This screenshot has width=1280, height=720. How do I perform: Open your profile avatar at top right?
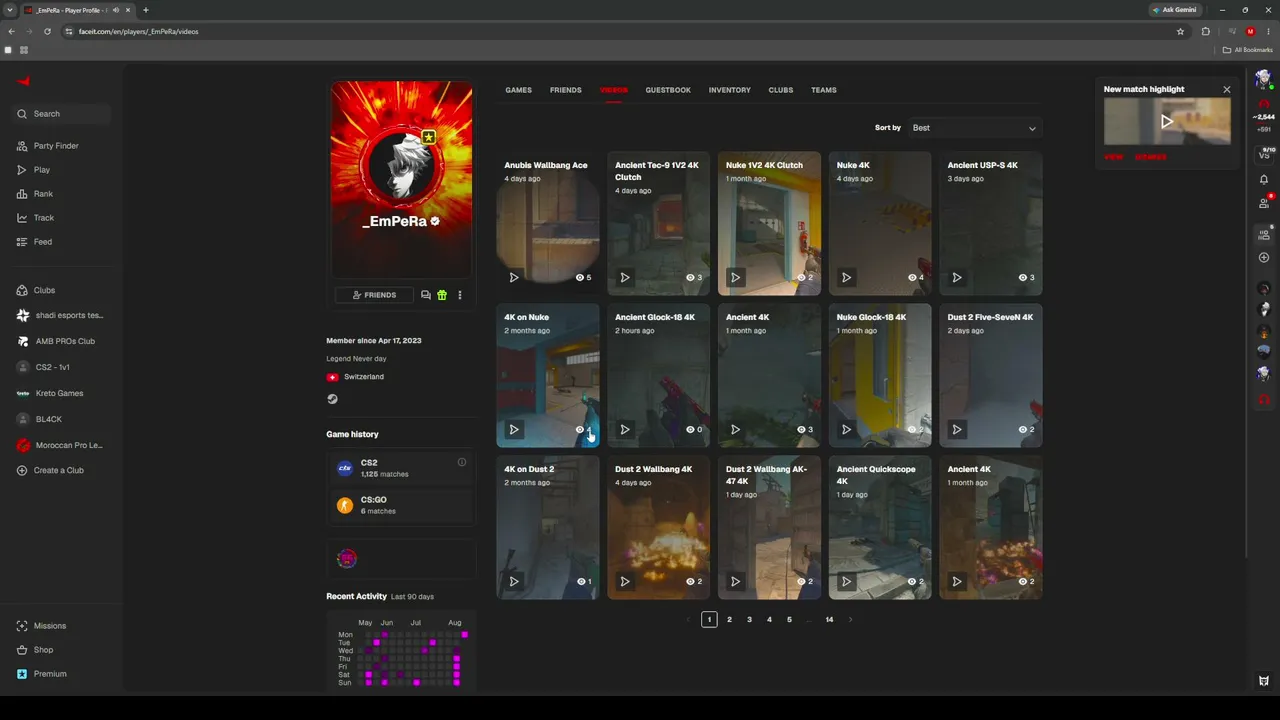[x=1263, y=79]
